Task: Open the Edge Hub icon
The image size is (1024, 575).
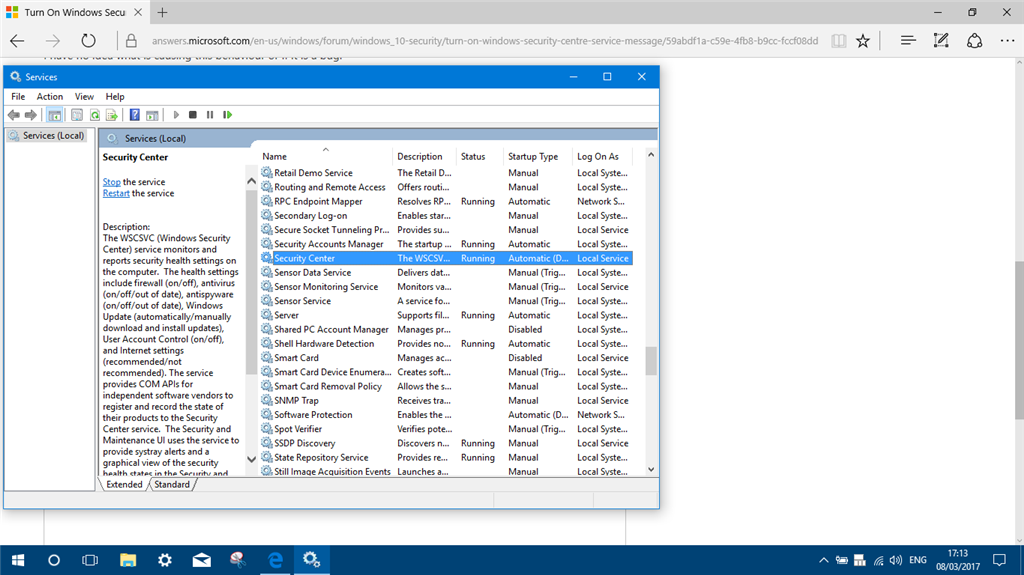Action: click(908, 41)
